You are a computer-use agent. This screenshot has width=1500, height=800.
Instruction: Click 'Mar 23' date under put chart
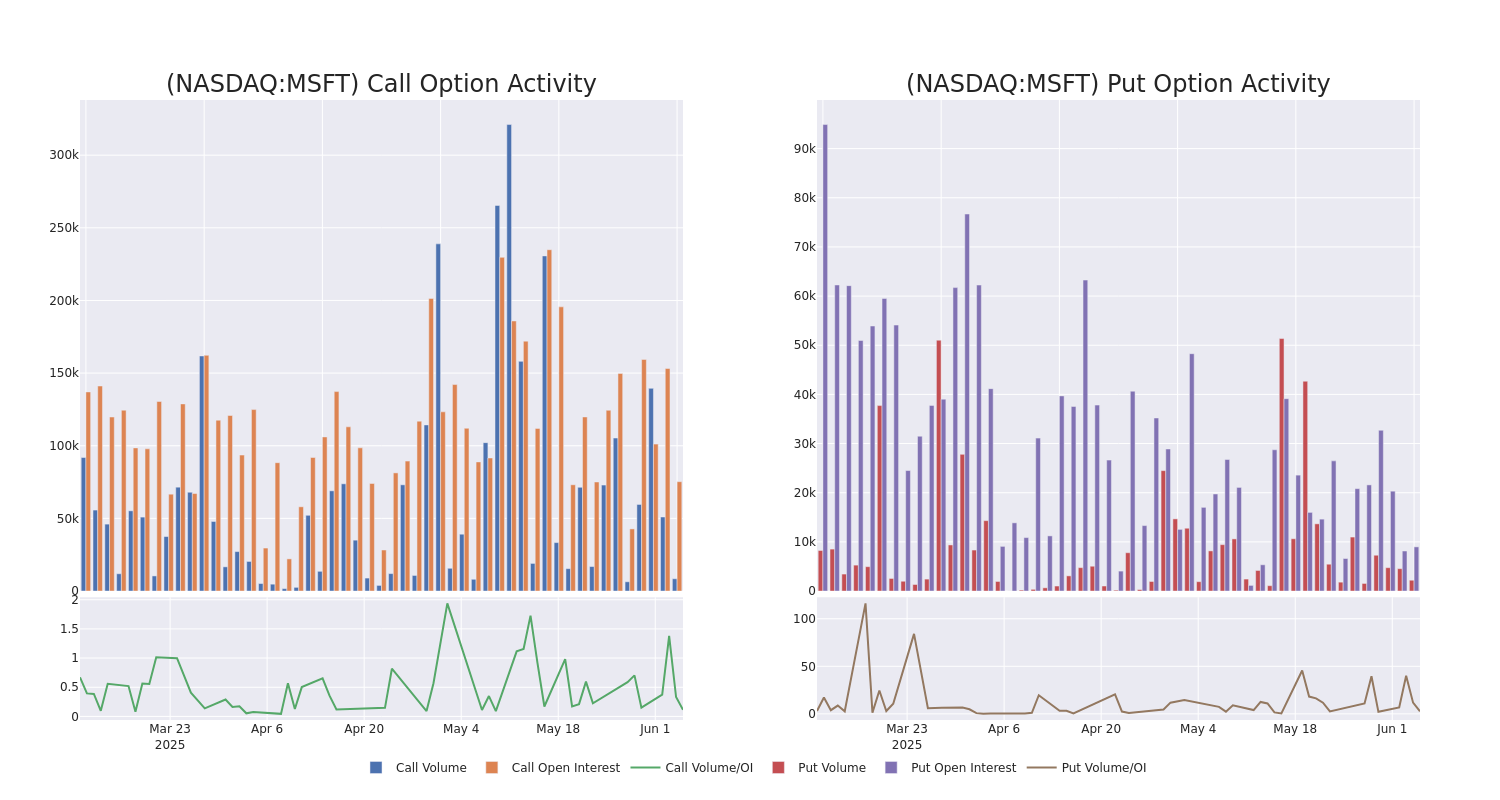[907, 729]
